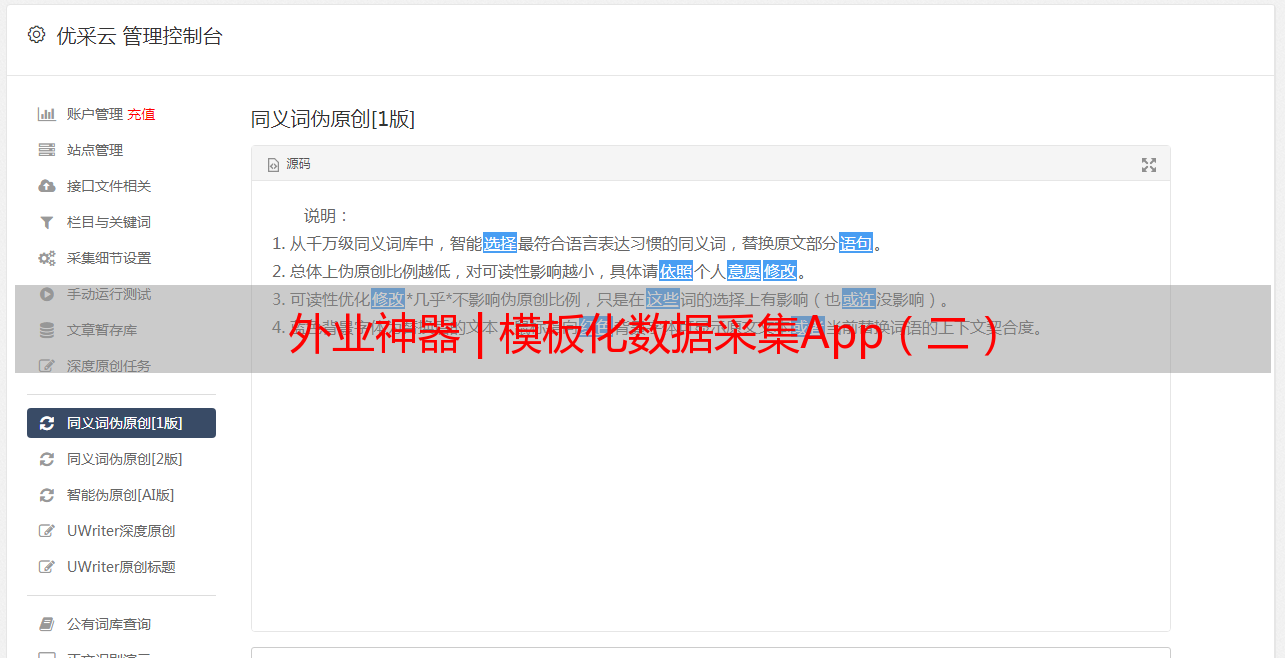Screen dimensions: 1285x658
Task: Click the book icon for 公有词库查询
Action: point(46,624)
